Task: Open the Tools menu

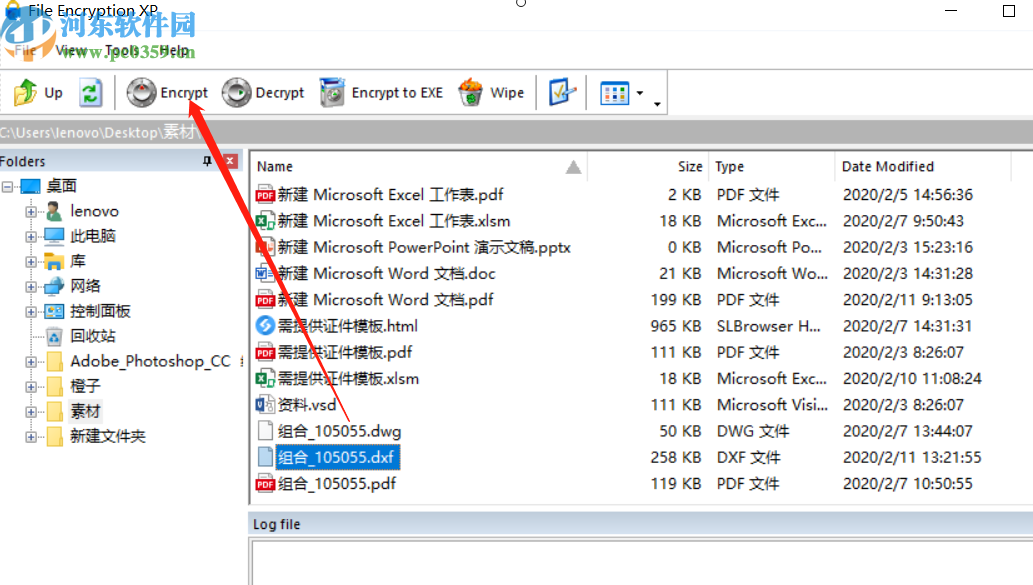Action: point(121,50)
